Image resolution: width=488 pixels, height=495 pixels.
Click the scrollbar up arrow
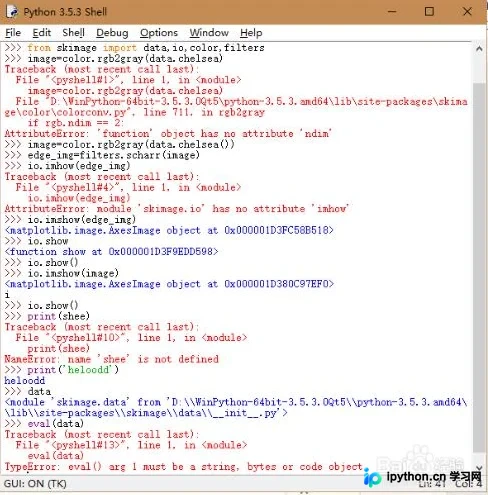(x=479, y=49)
